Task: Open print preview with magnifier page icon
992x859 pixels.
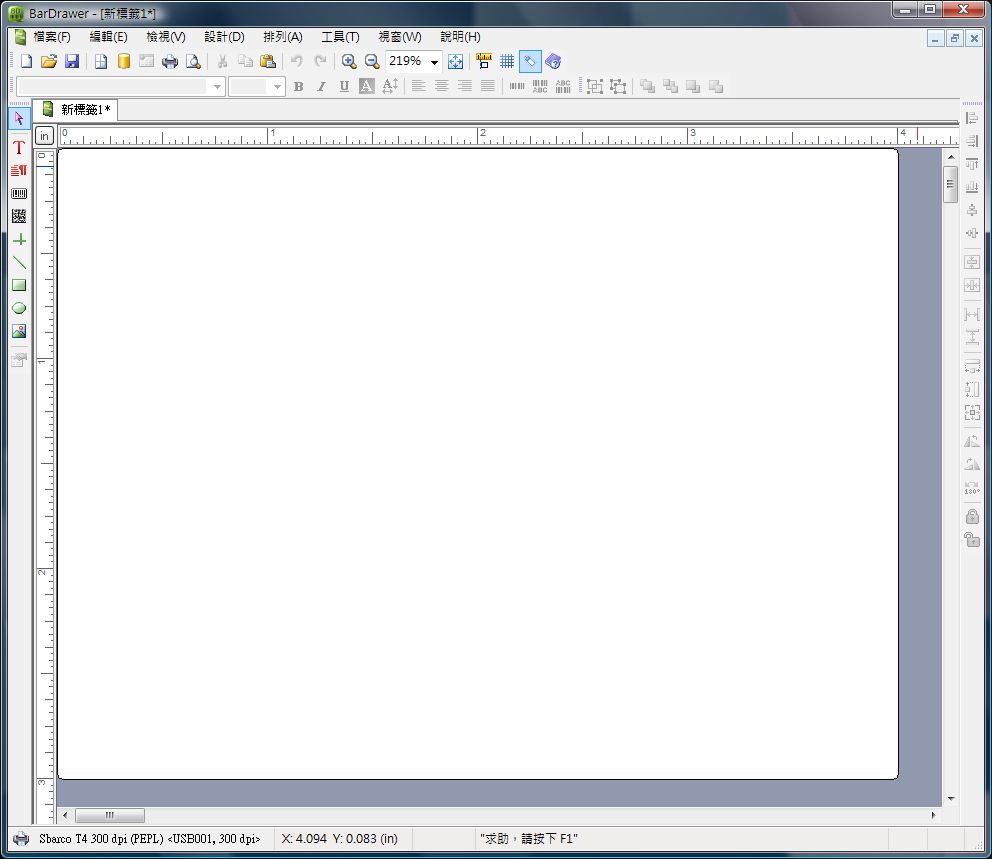Action: pyautogui.click(x=194, y=61)
